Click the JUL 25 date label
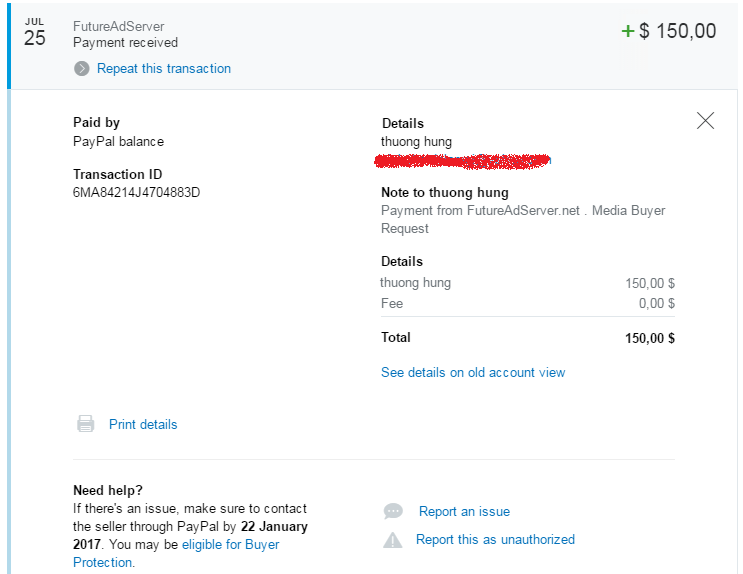Image resolution: width=743 pixels, height=574 pixels. (x=35, y=32)
